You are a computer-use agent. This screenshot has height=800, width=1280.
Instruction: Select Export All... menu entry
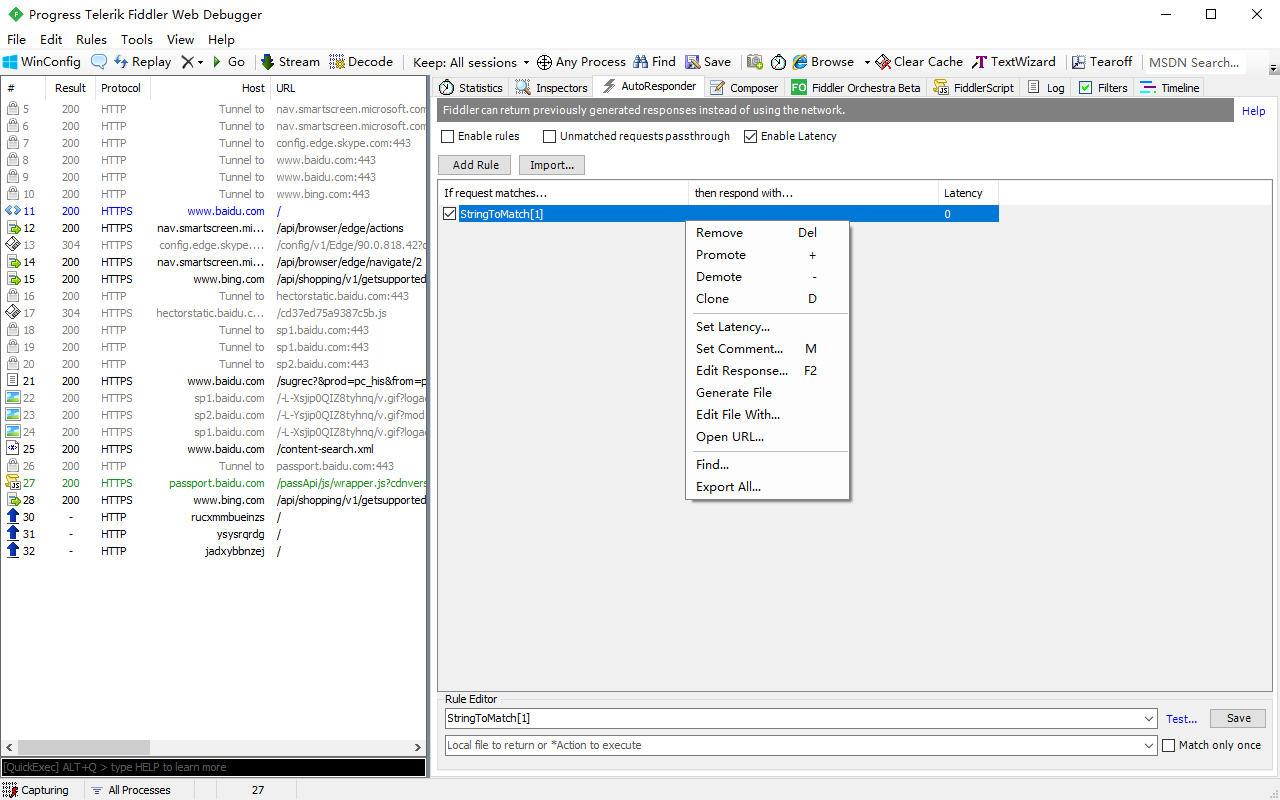[767, 487]
